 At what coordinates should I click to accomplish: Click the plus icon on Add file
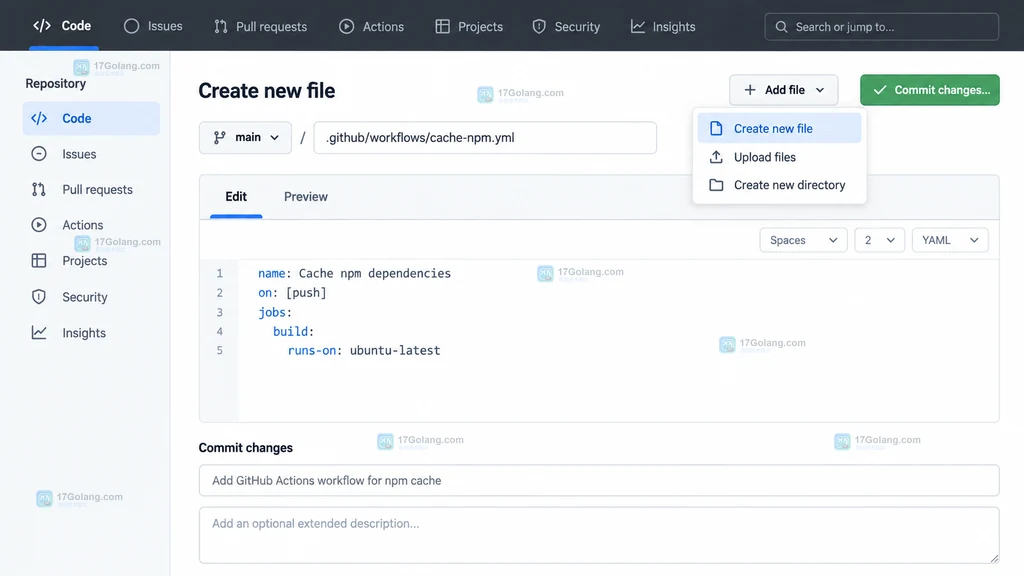[750, 90]
